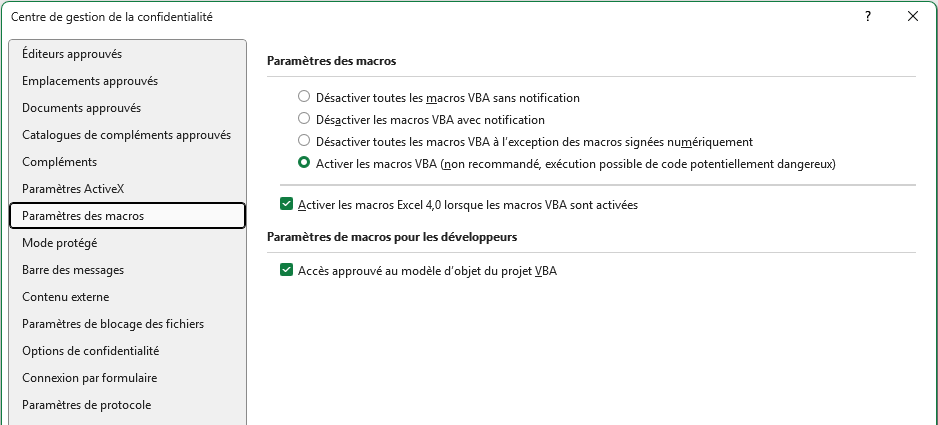This screenshot has height=425, width=938.
Task: Select 'Désactiver les macros VBA avec notification'
Action: (x=304, y=120)
